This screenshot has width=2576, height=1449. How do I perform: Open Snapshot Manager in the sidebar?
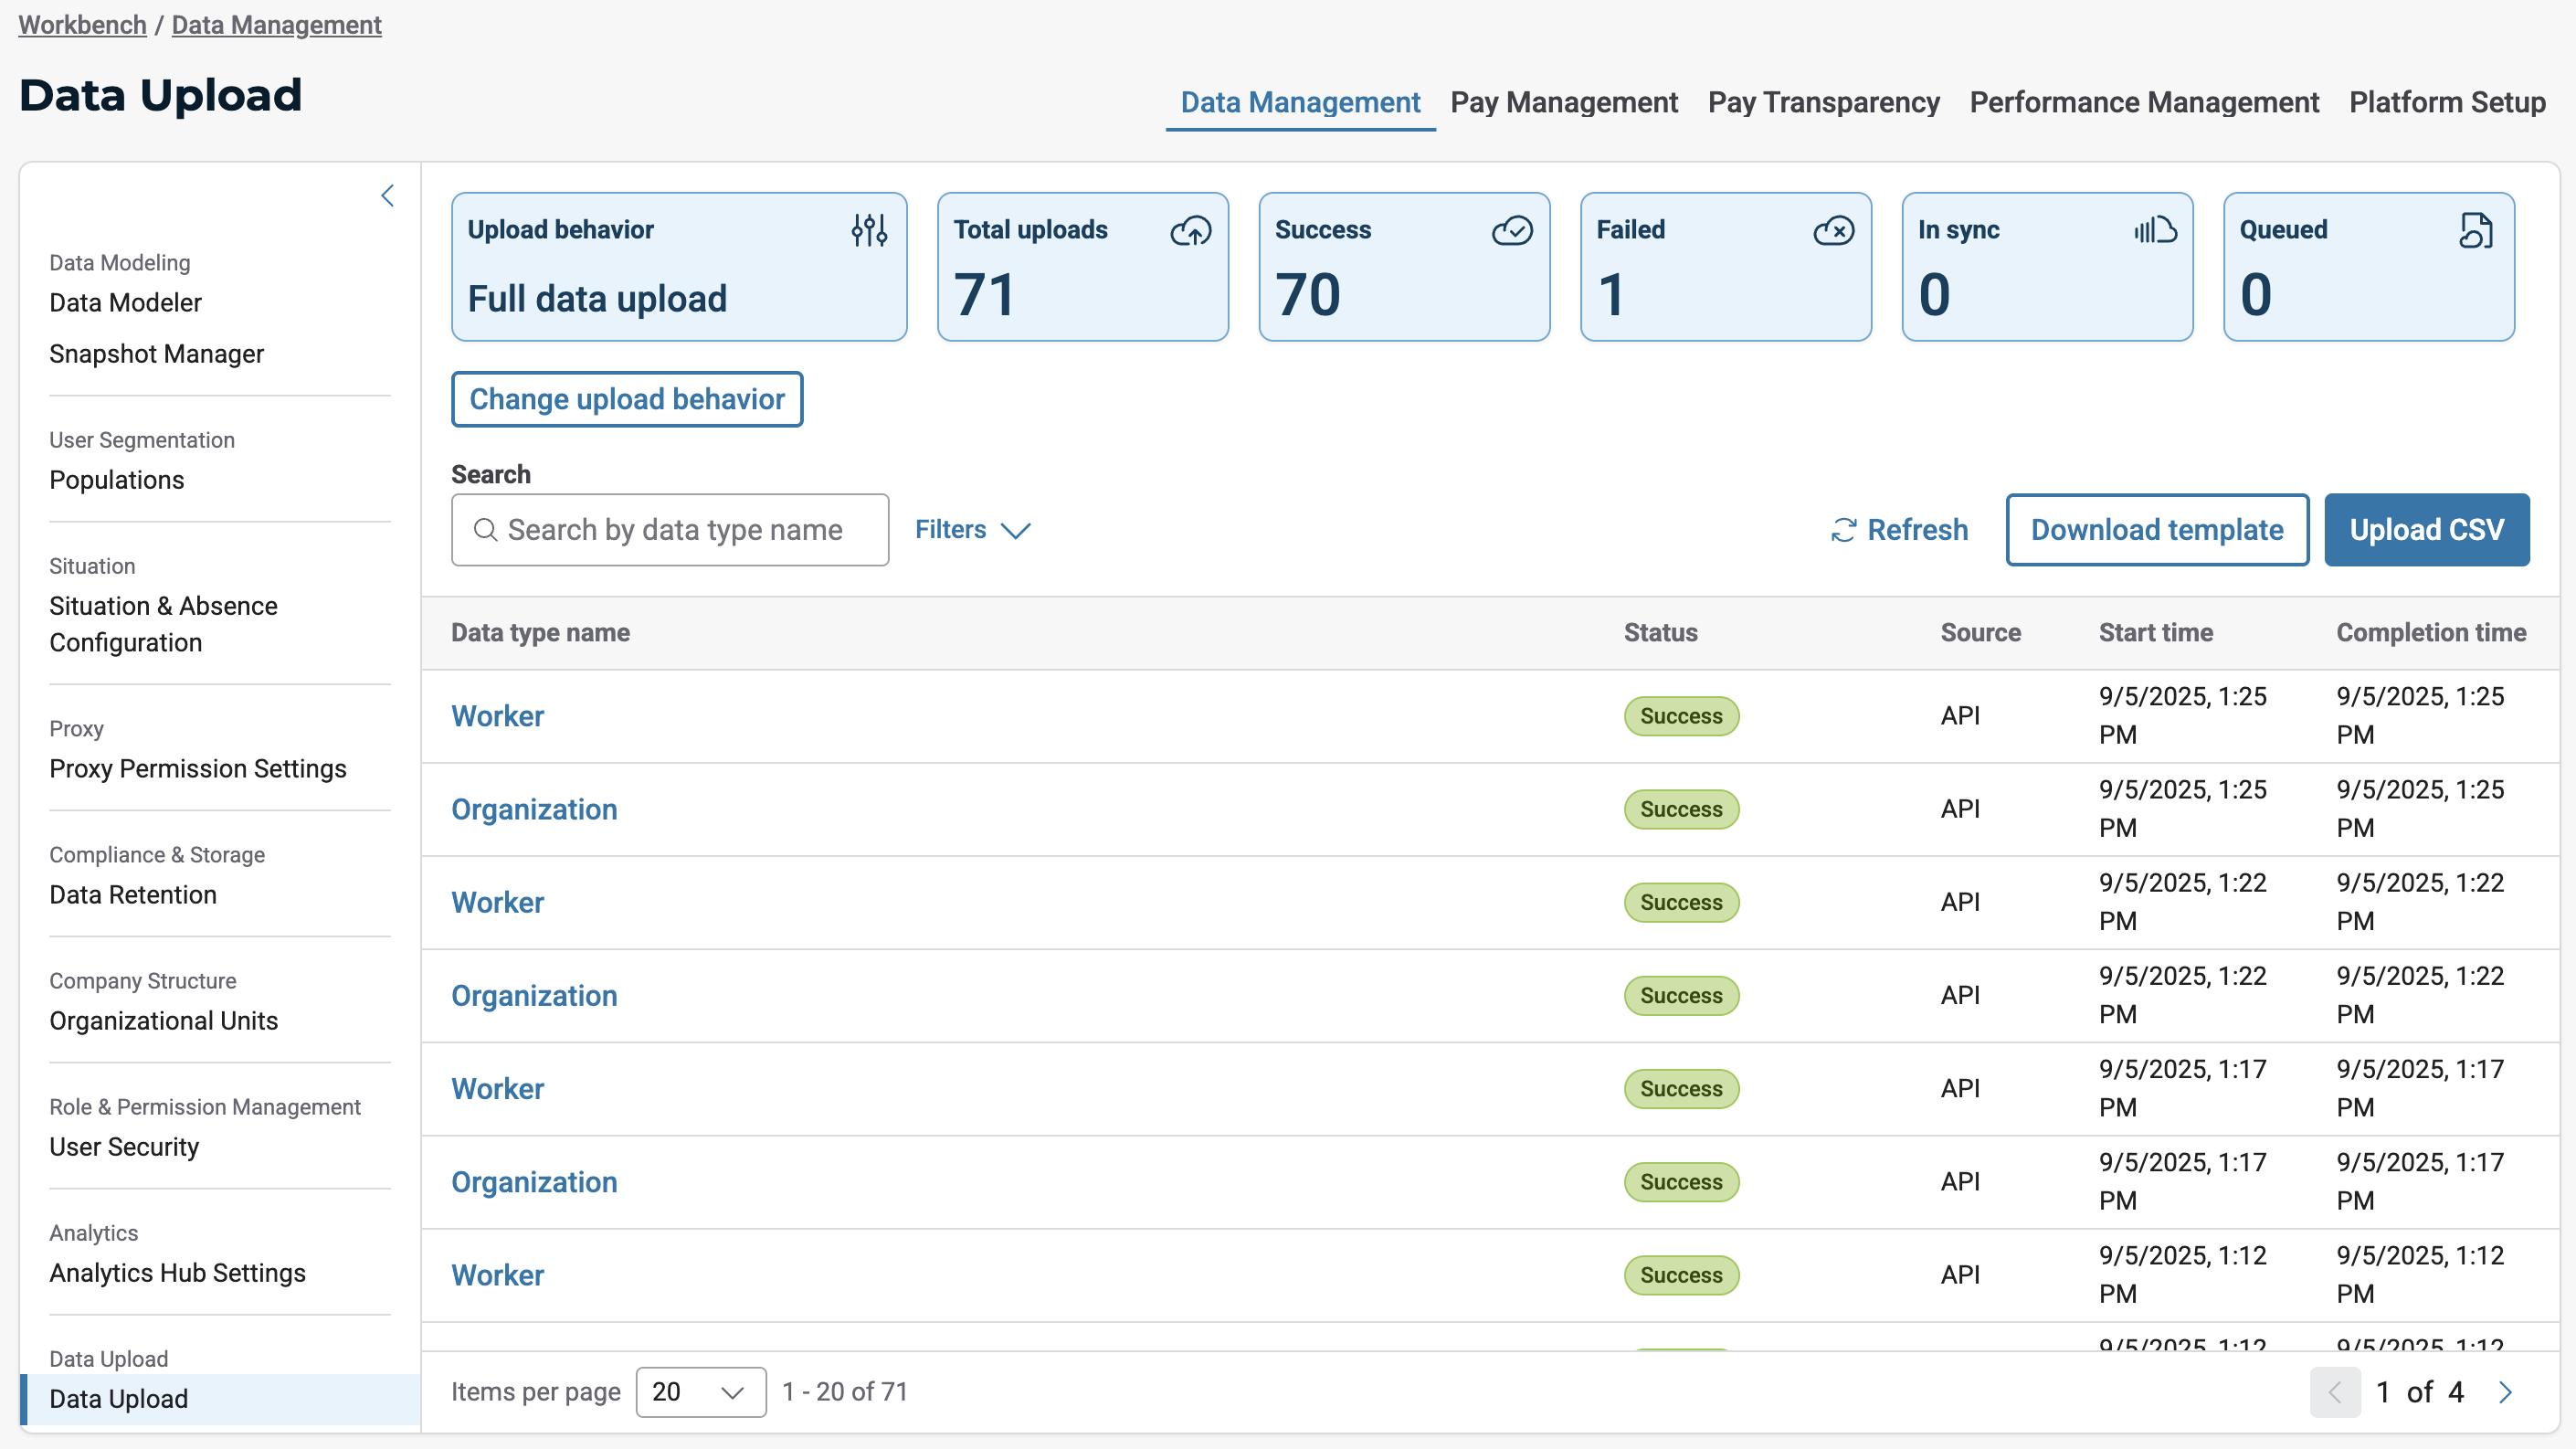pyautogui.click(x=156, y=354)
